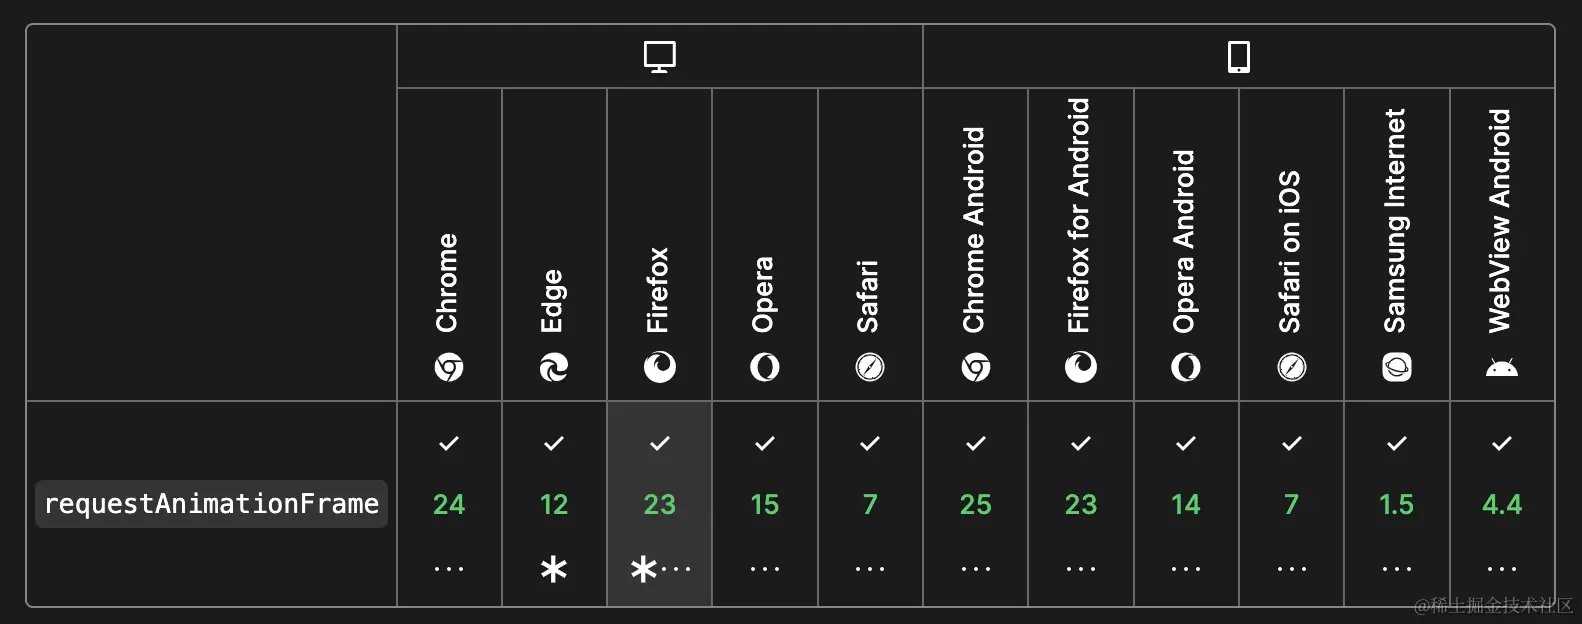Click the desktop Safari compass icon
The width and height of the screenshot is (1582, 624).
coord(870,368)
